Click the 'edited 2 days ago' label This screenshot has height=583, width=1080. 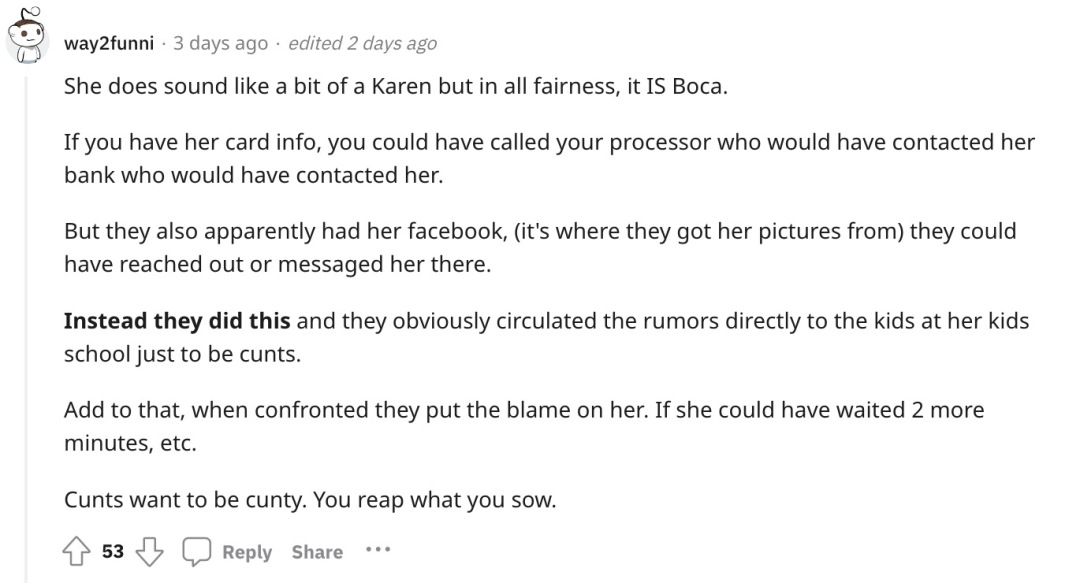(x=362, y=43)
